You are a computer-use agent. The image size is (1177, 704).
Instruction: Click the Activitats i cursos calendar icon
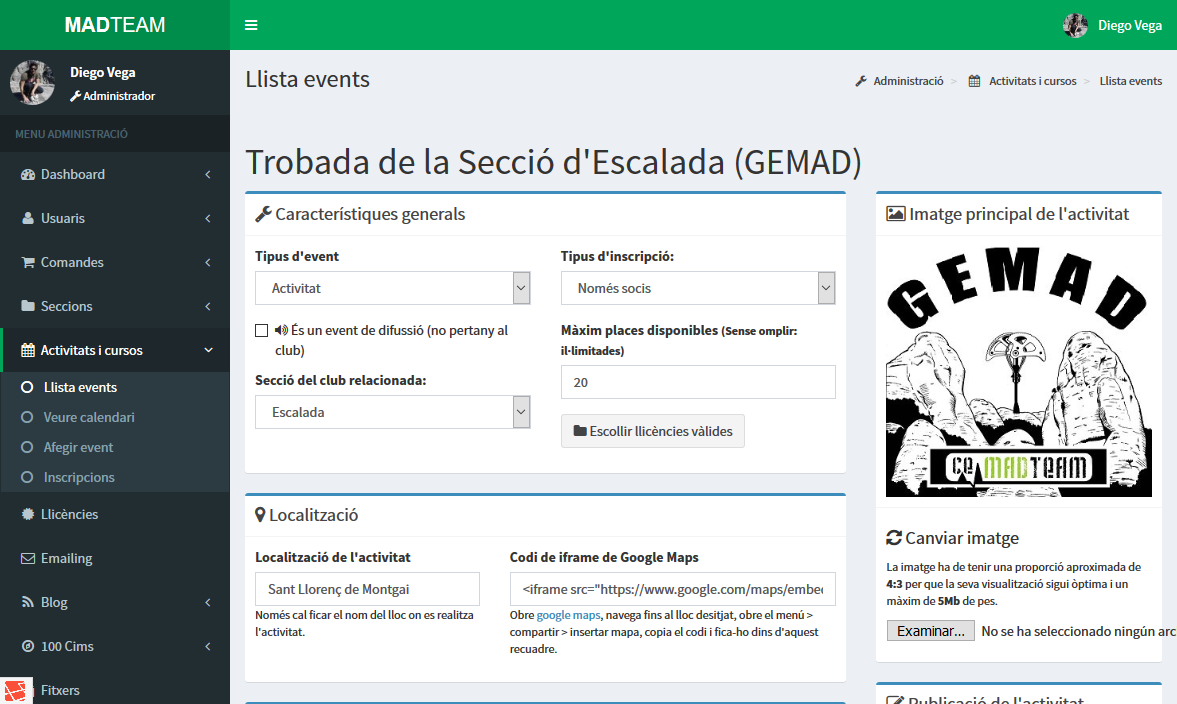(28, 350)
